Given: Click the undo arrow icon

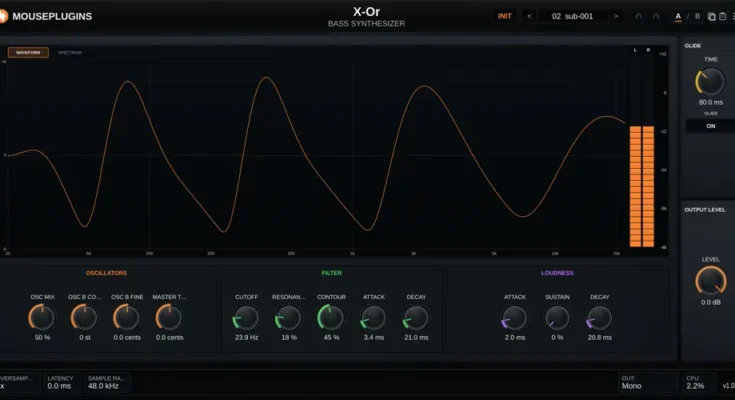Looking at the screenshot, I should [638, 16].
